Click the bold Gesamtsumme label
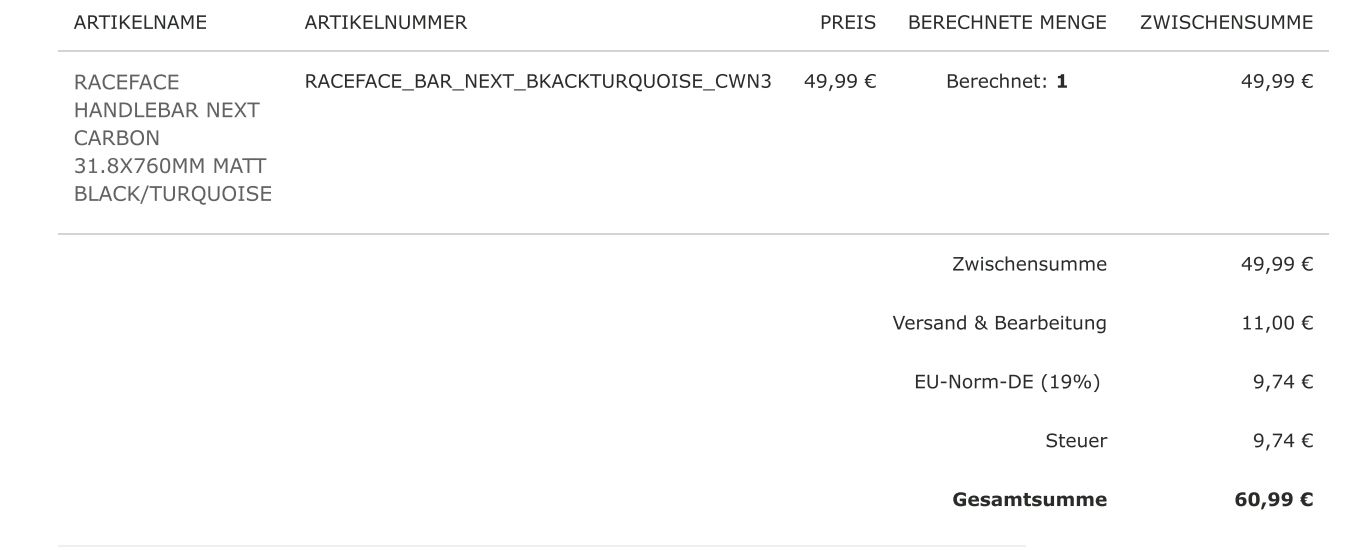Viewport: 1357px width, 550px height. click(x=1029, y=500)
